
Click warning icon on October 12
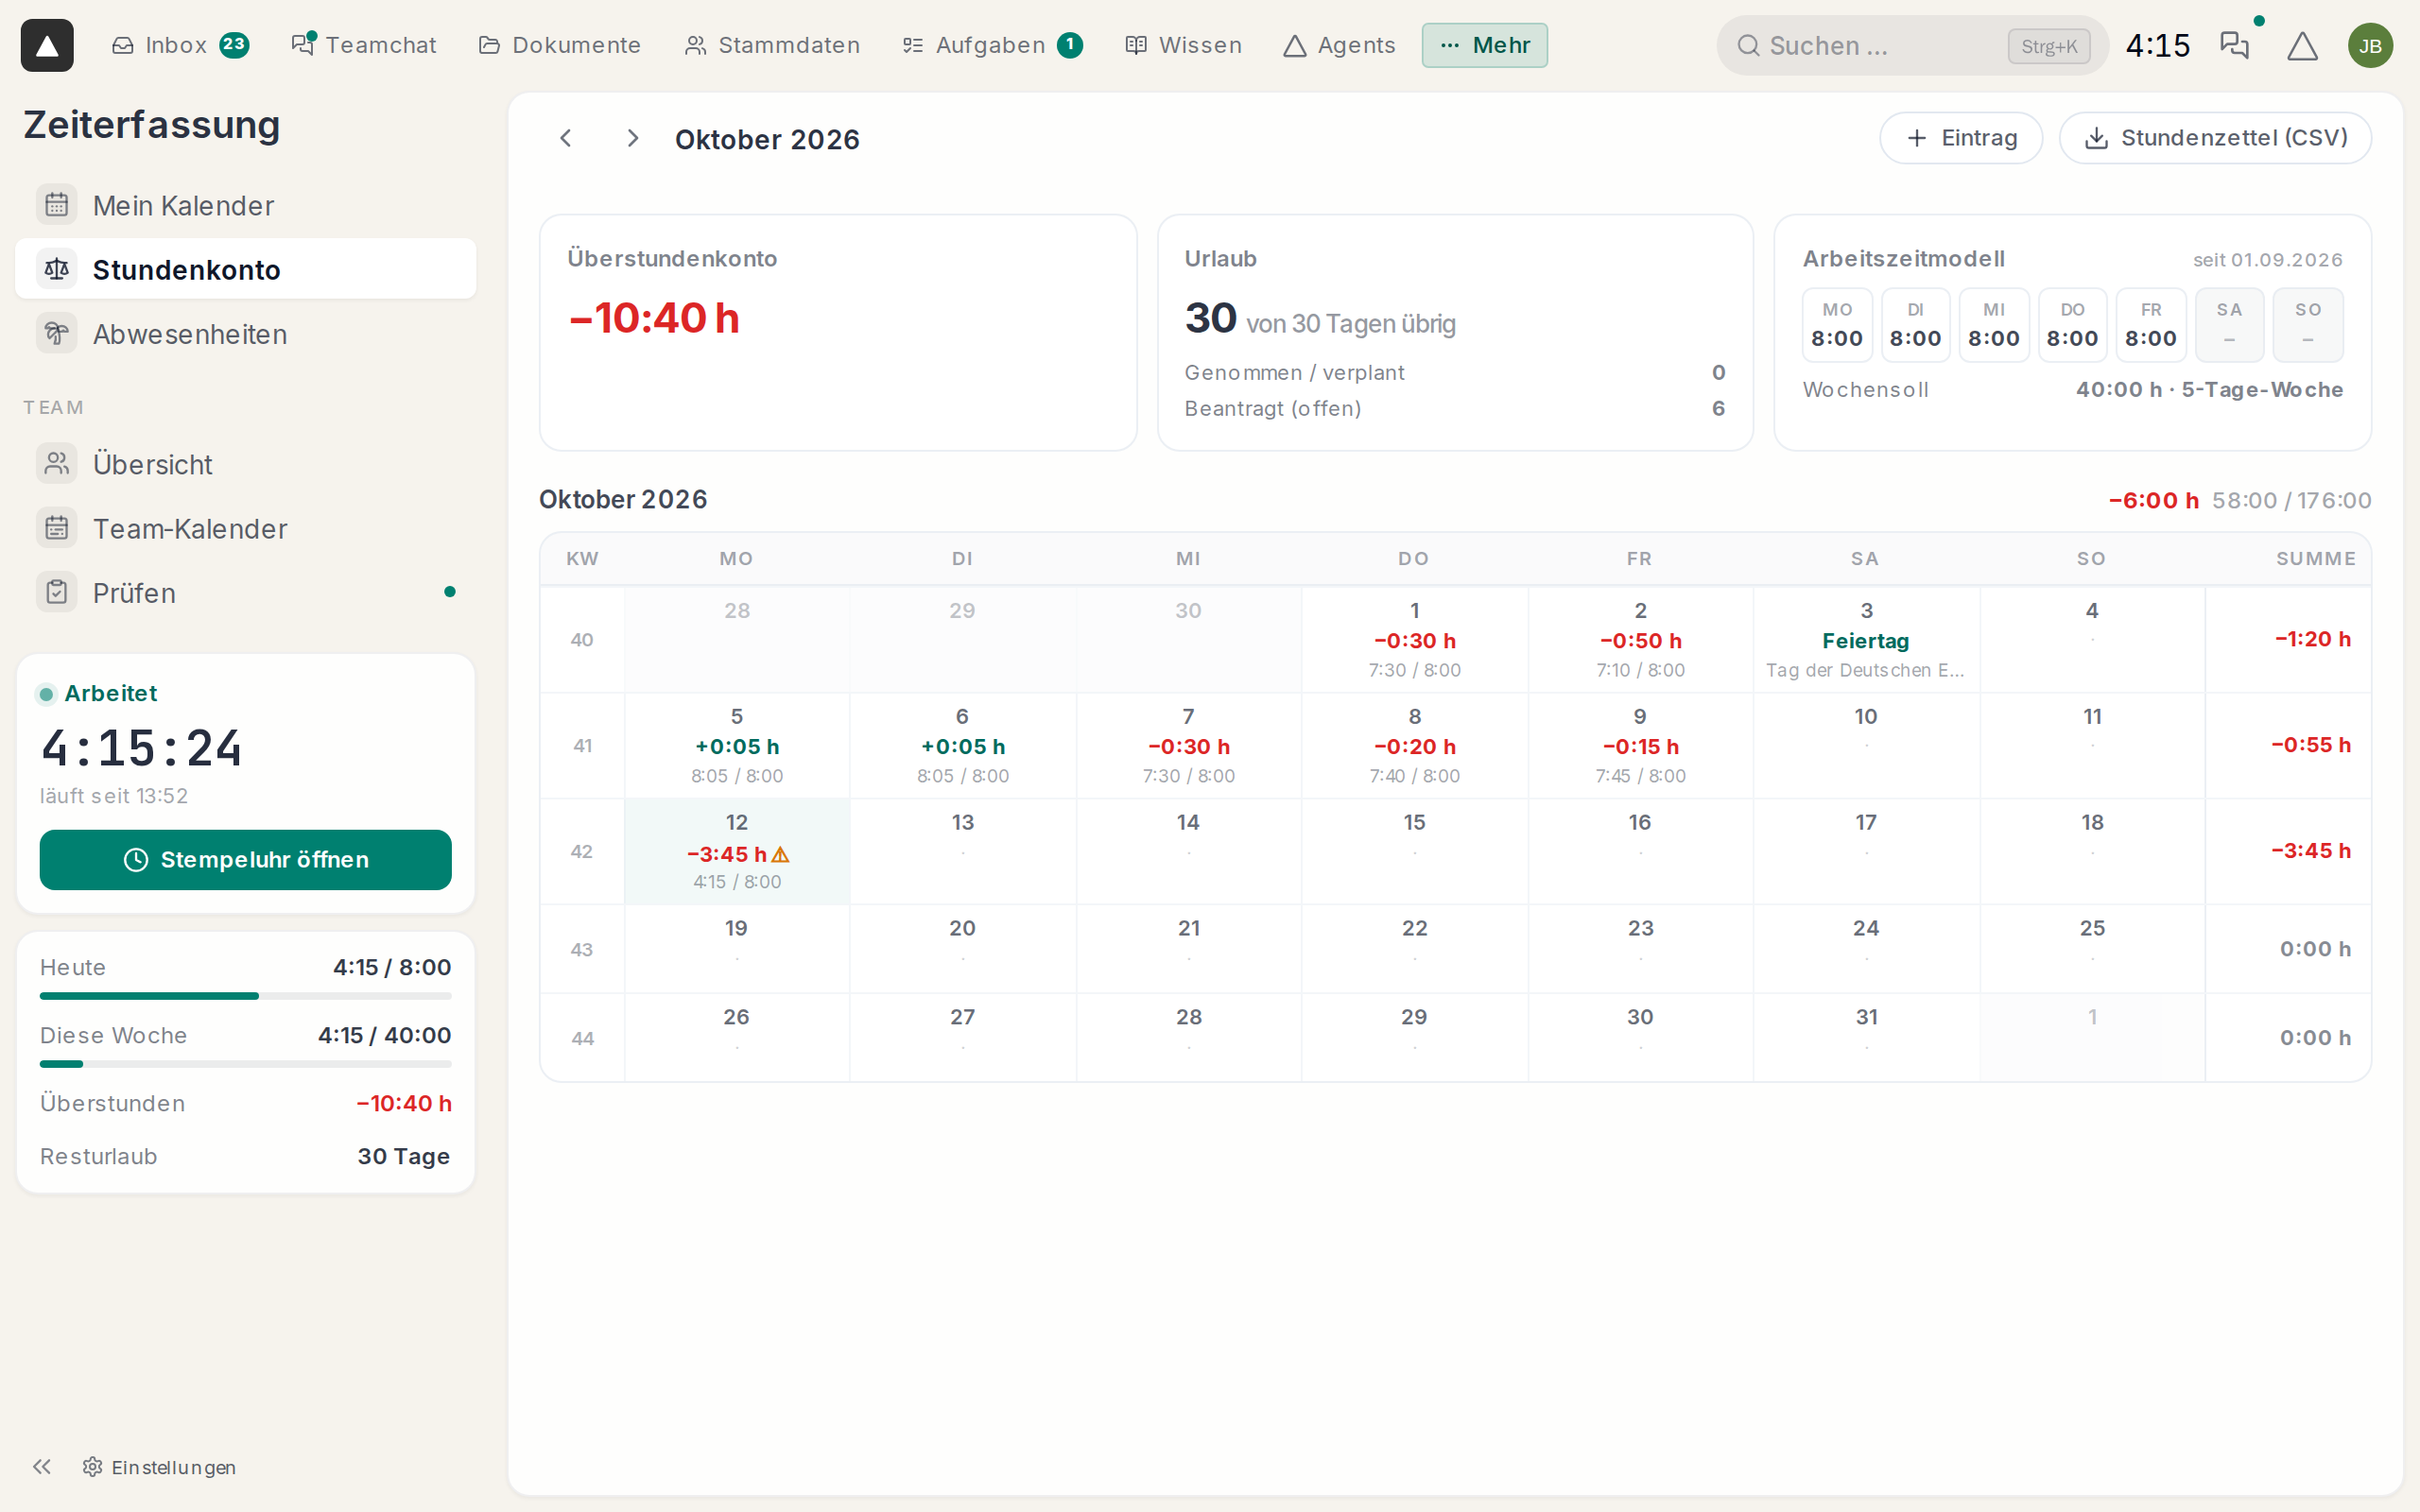pos(781,855)
